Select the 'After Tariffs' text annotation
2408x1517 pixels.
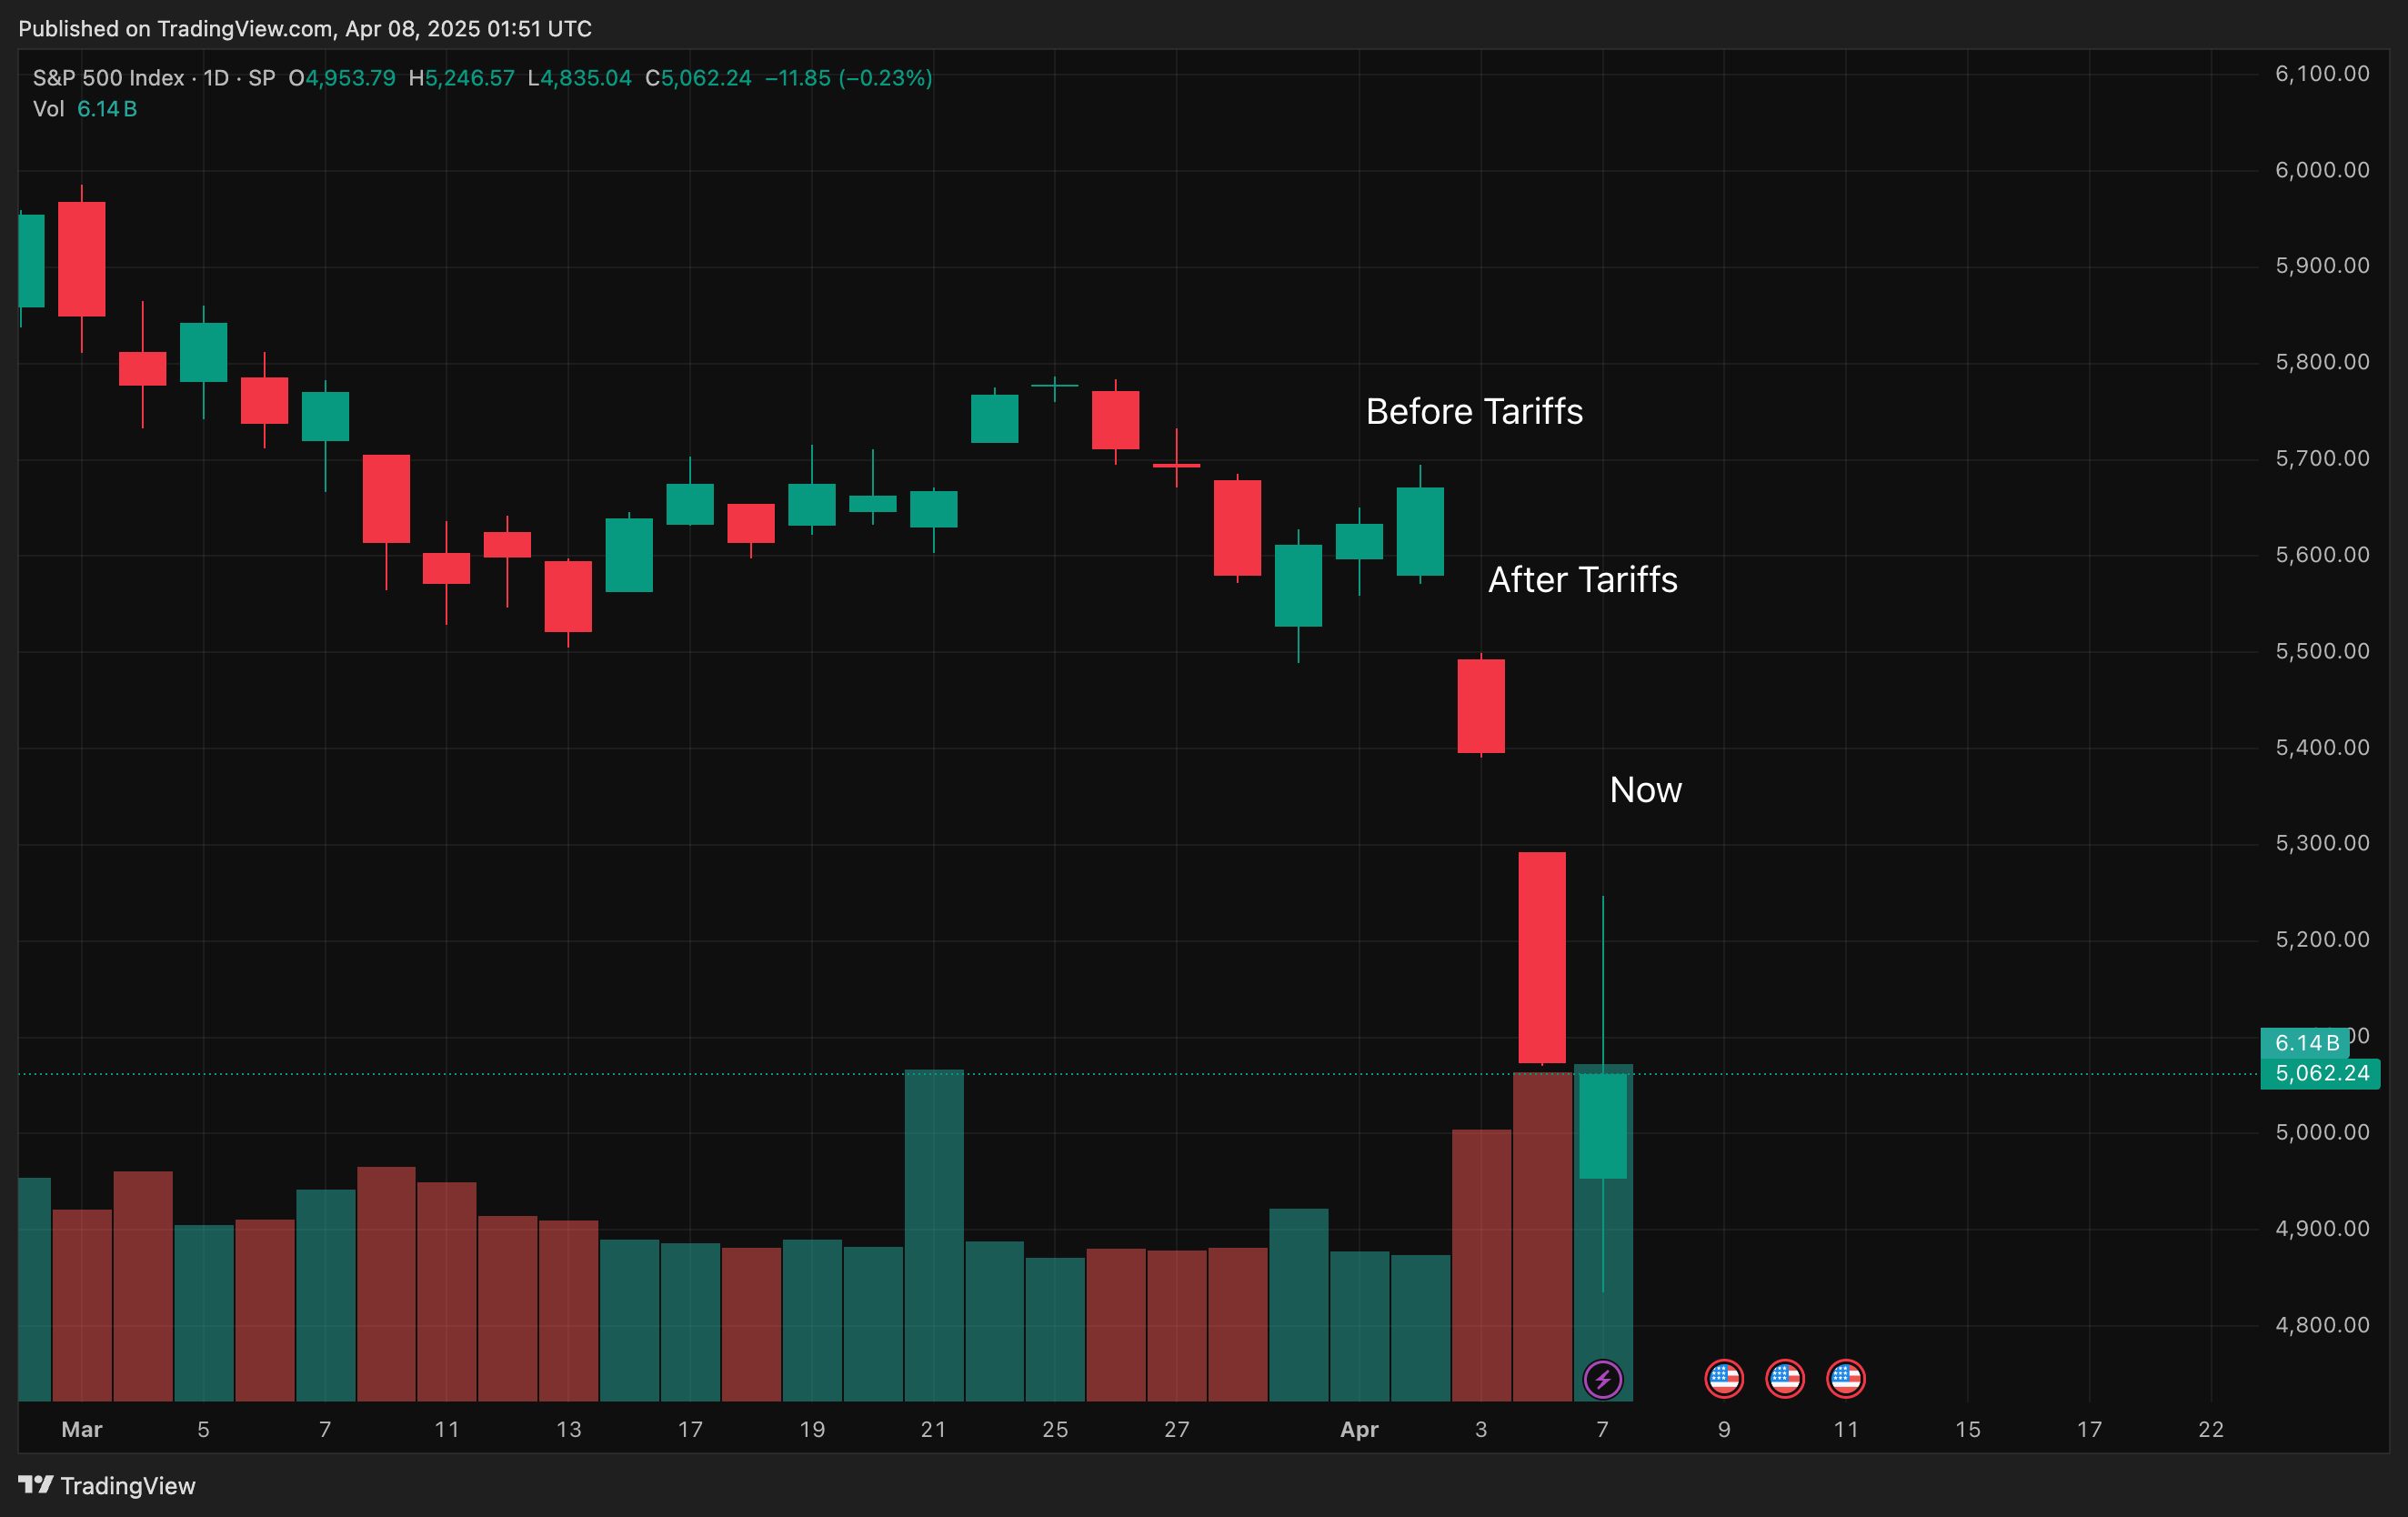(1582, 580)
